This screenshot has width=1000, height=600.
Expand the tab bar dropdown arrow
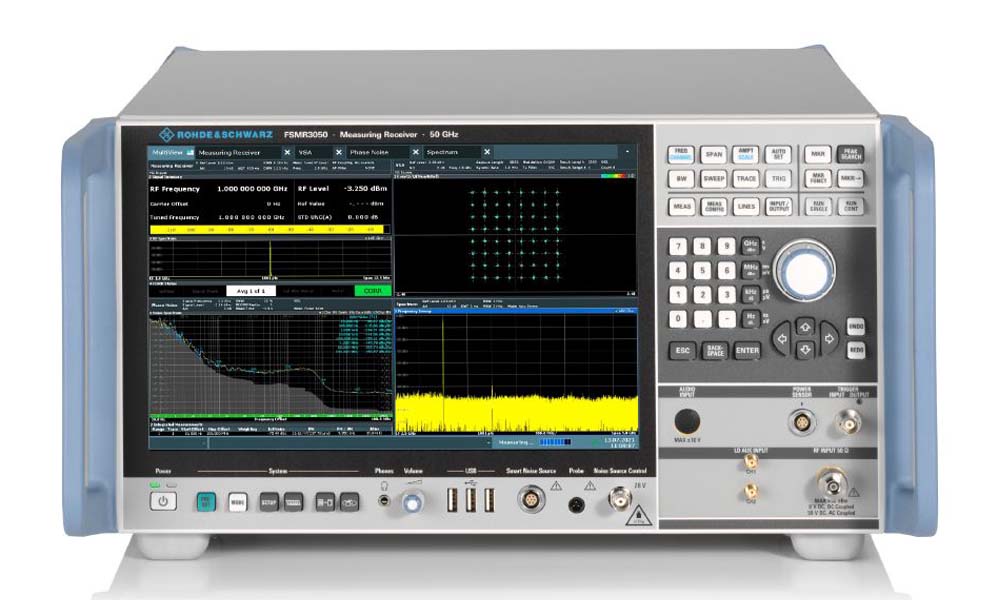628,152
